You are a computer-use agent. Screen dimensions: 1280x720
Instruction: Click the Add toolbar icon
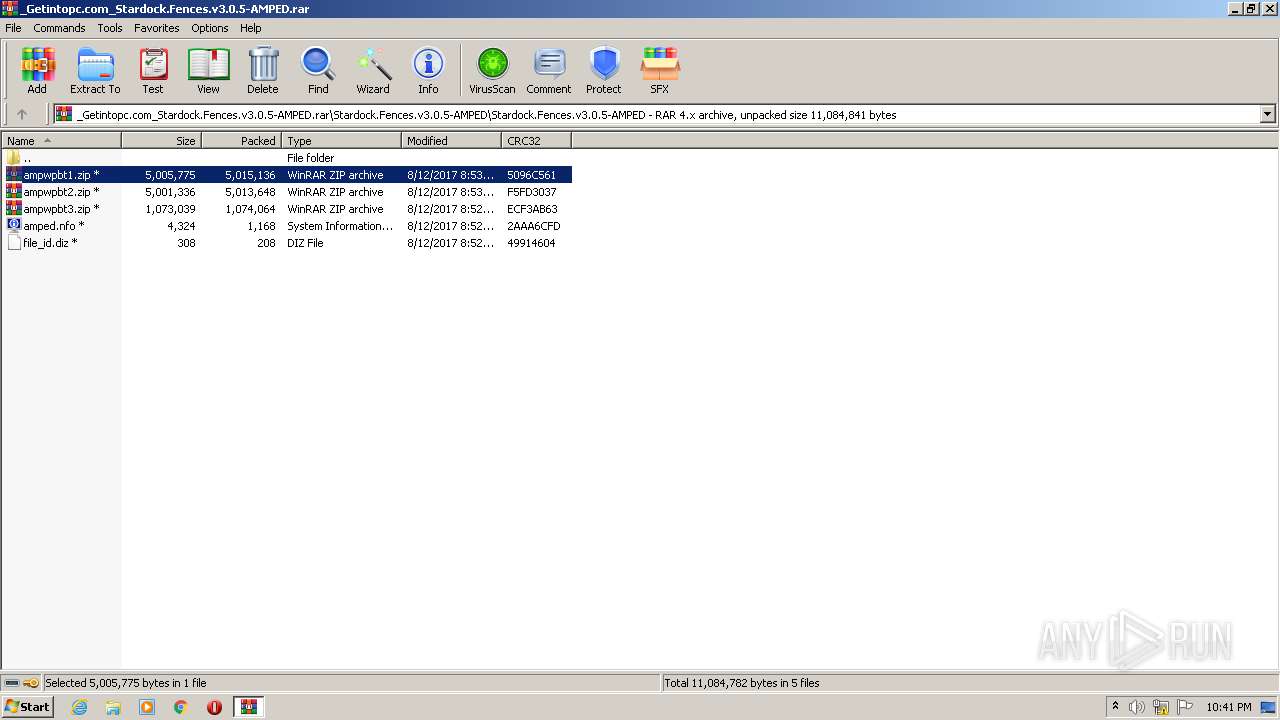click(x=37, y=70)
